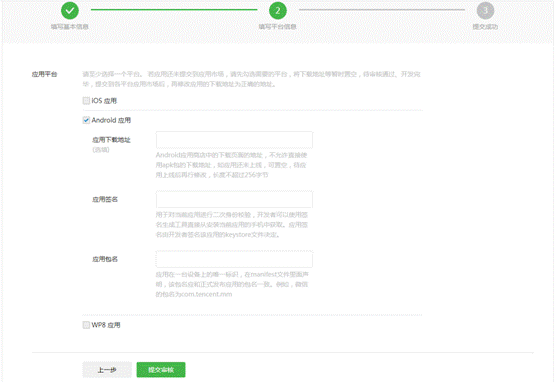
Task: Click the step label under the checkmark icon
Action: [x=70, y=27]
